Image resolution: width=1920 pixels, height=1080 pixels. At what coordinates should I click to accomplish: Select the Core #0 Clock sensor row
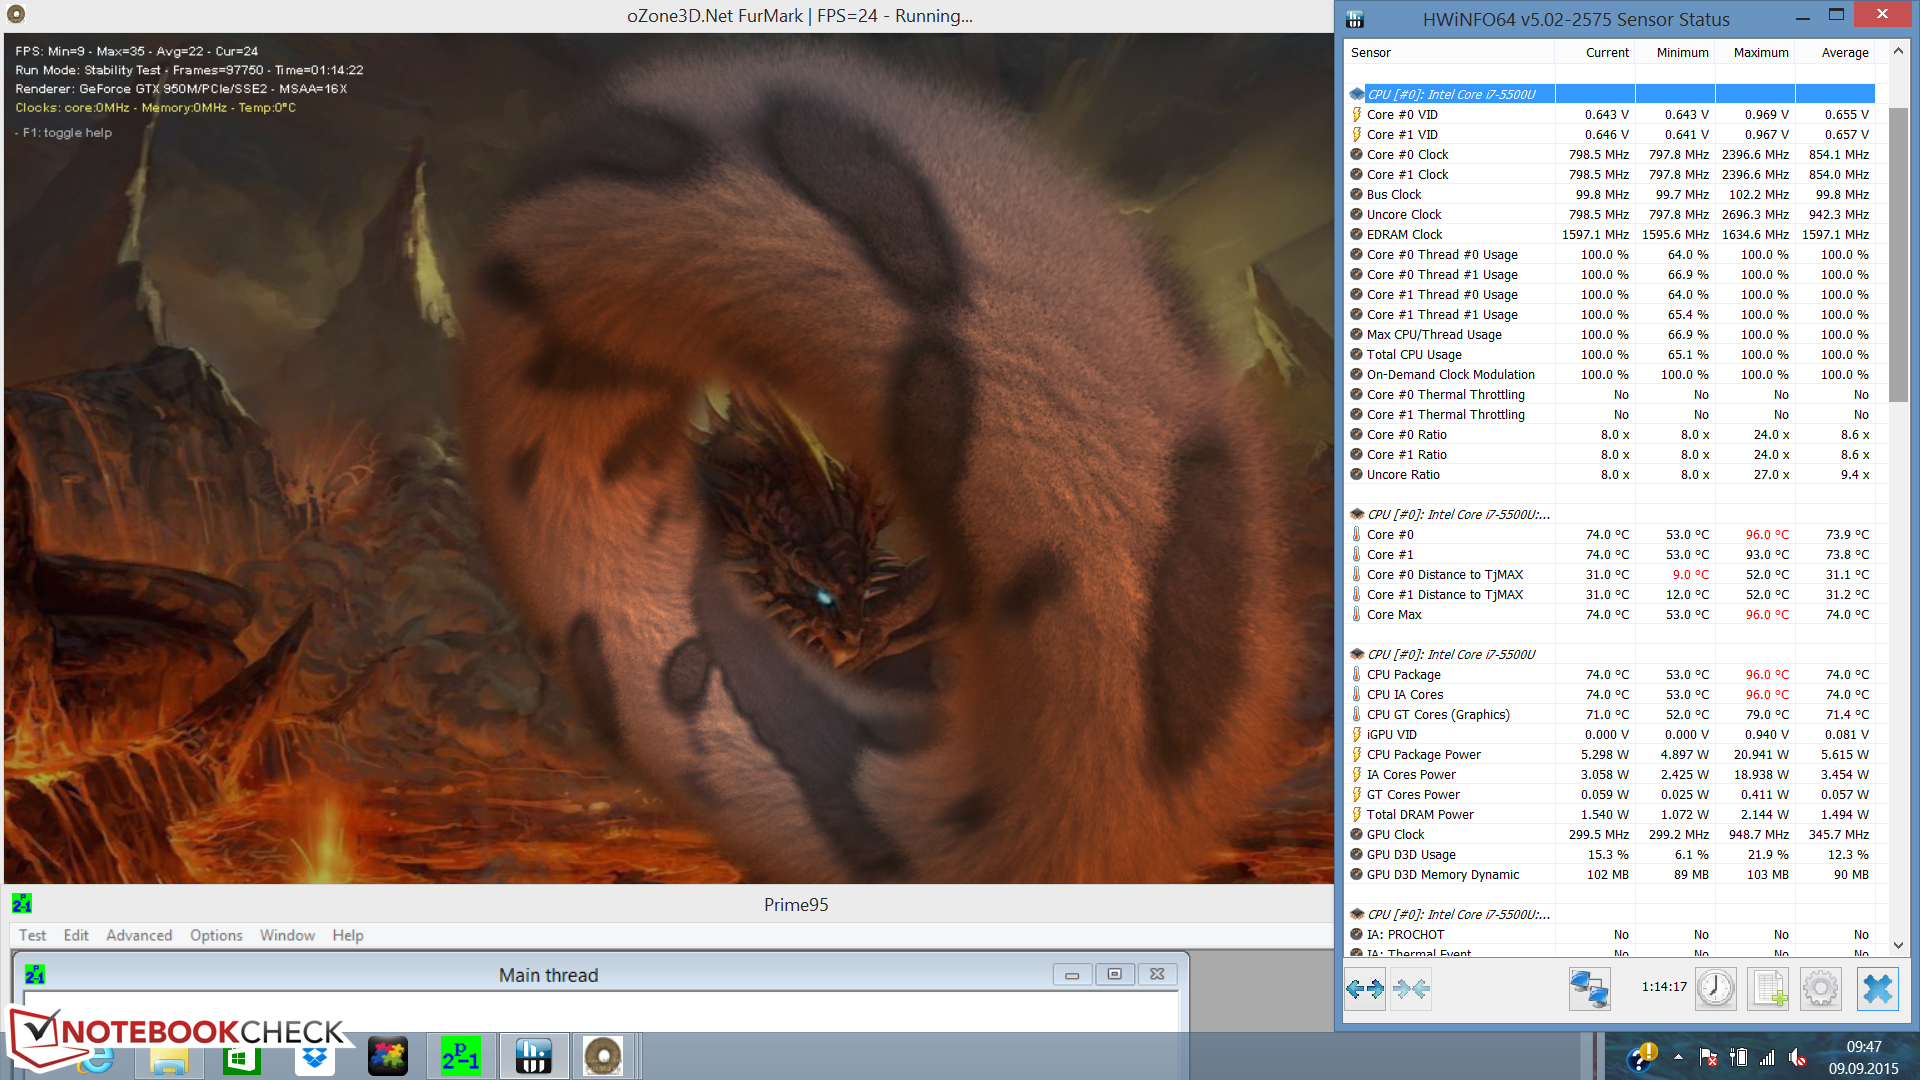pos(1407,154)
